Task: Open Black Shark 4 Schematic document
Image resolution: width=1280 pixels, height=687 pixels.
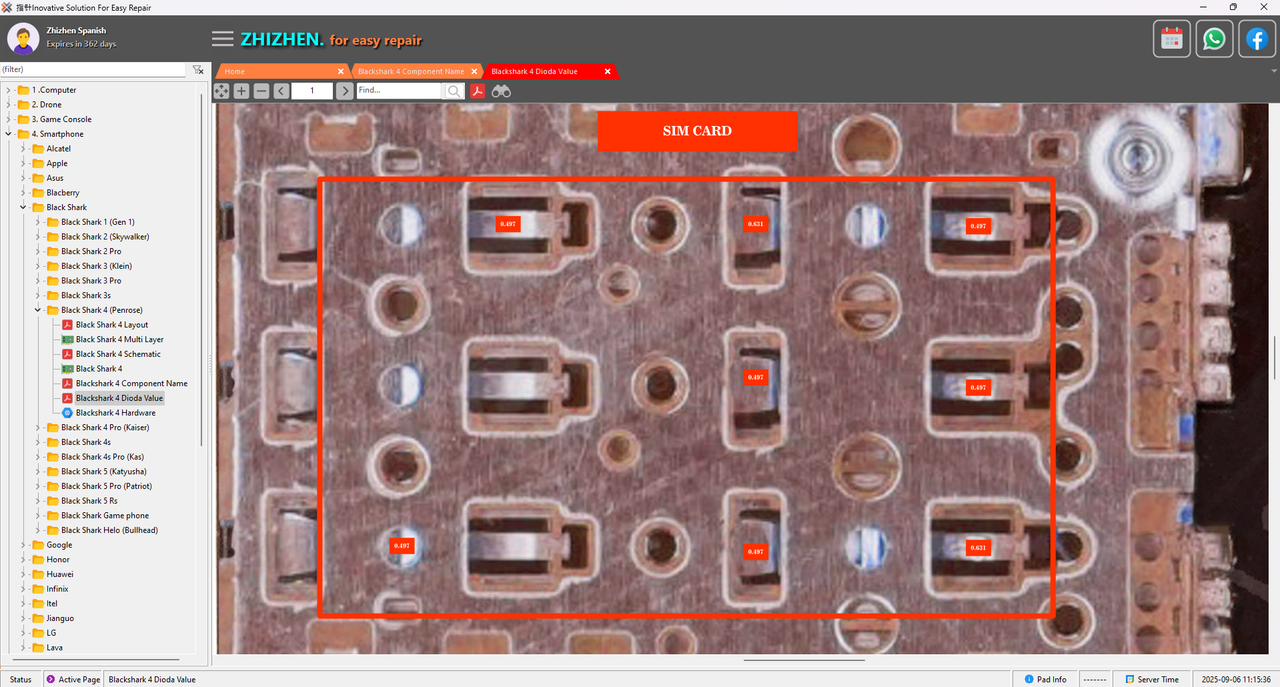Action: click(118, 354)
